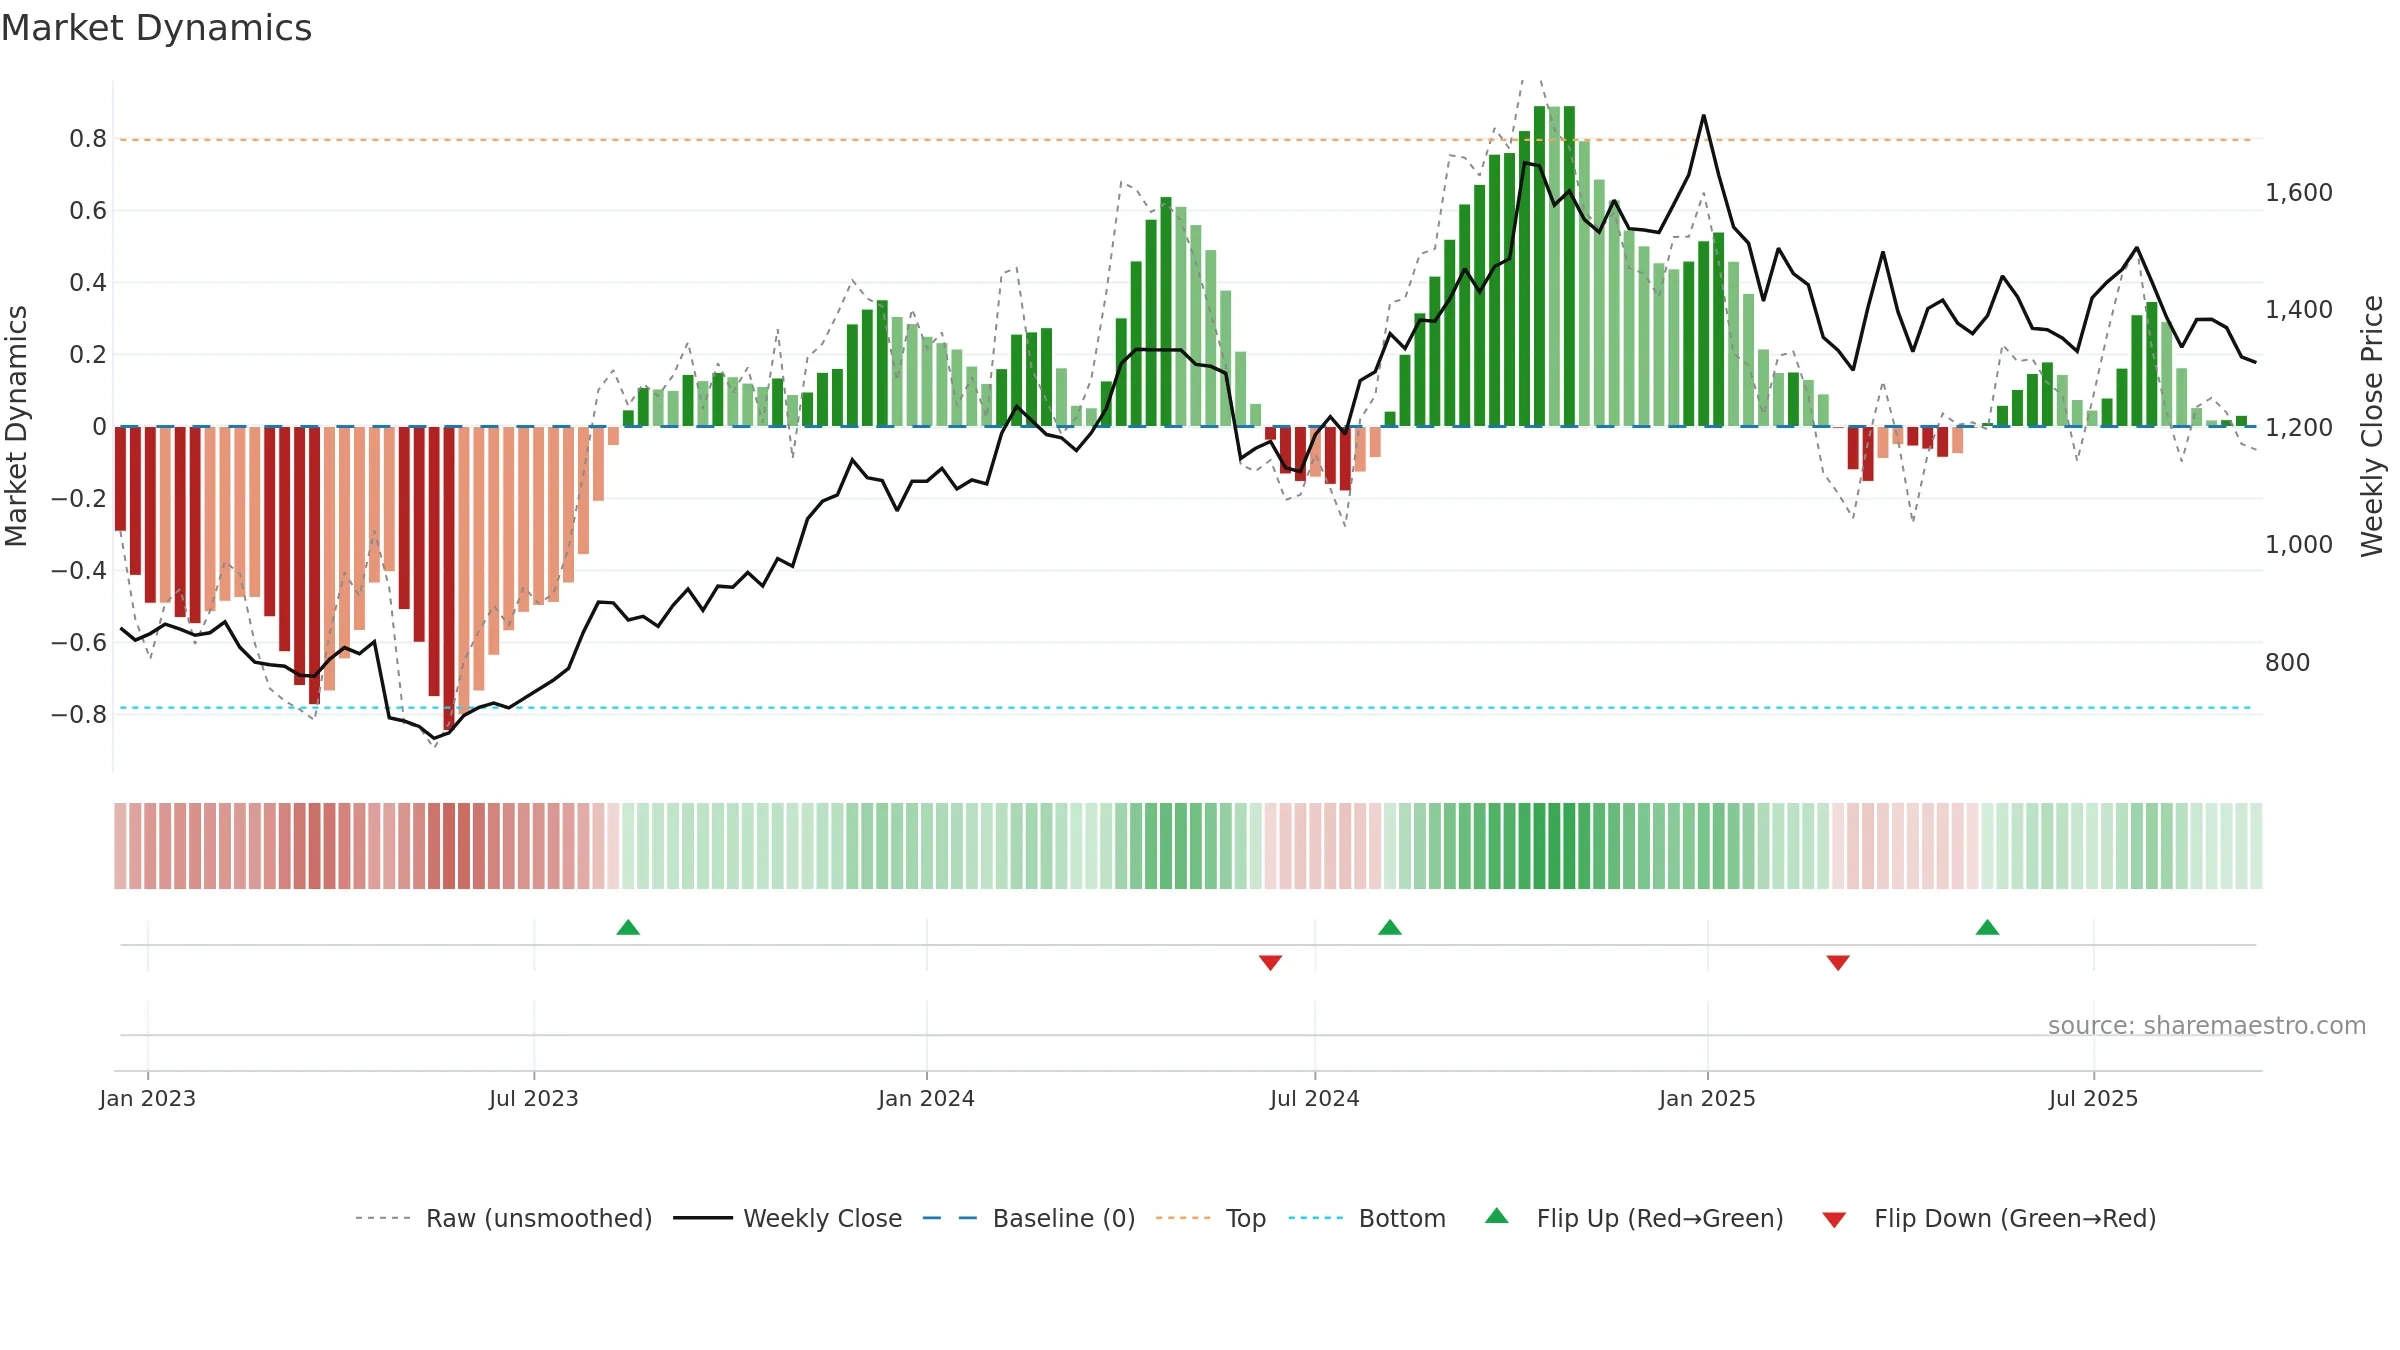Click the 0.4 tick on left axis

tap(88, 283)
